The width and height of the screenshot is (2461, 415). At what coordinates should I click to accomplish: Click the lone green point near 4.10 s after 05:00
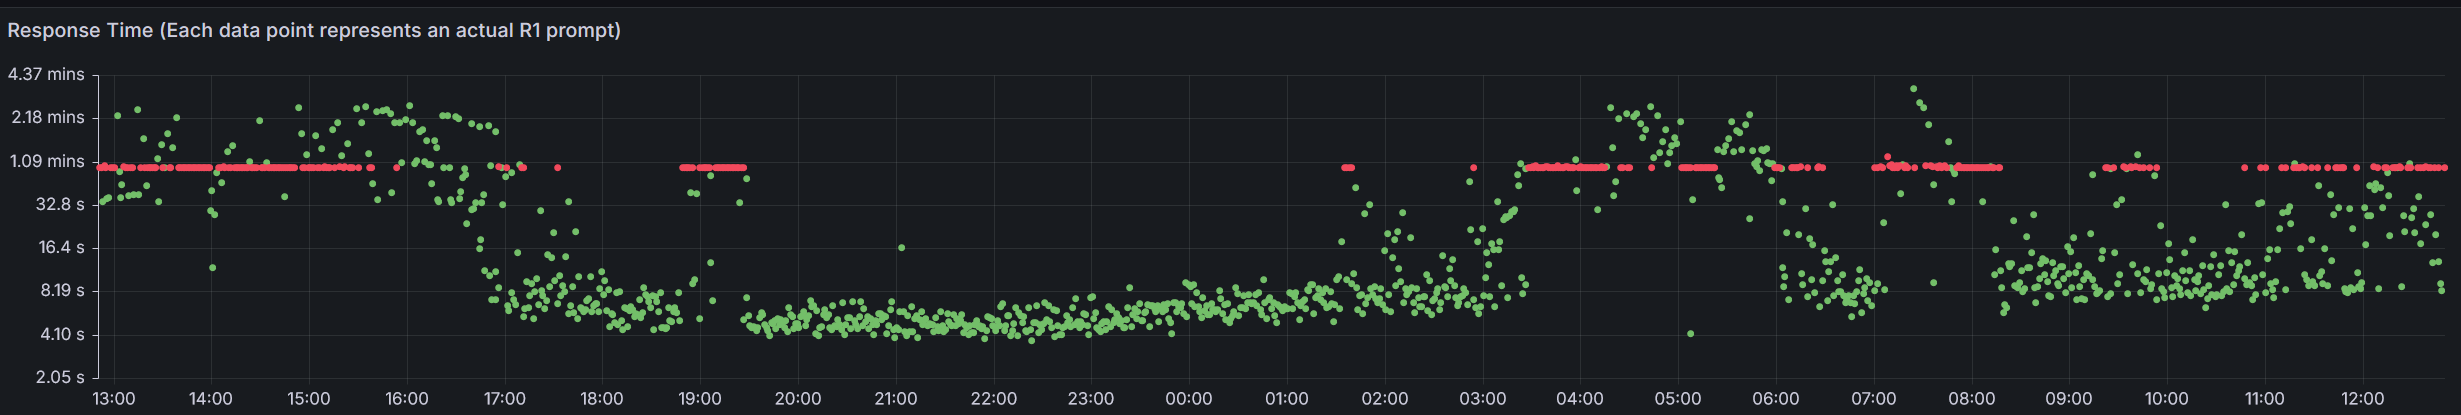[1690, 334]
